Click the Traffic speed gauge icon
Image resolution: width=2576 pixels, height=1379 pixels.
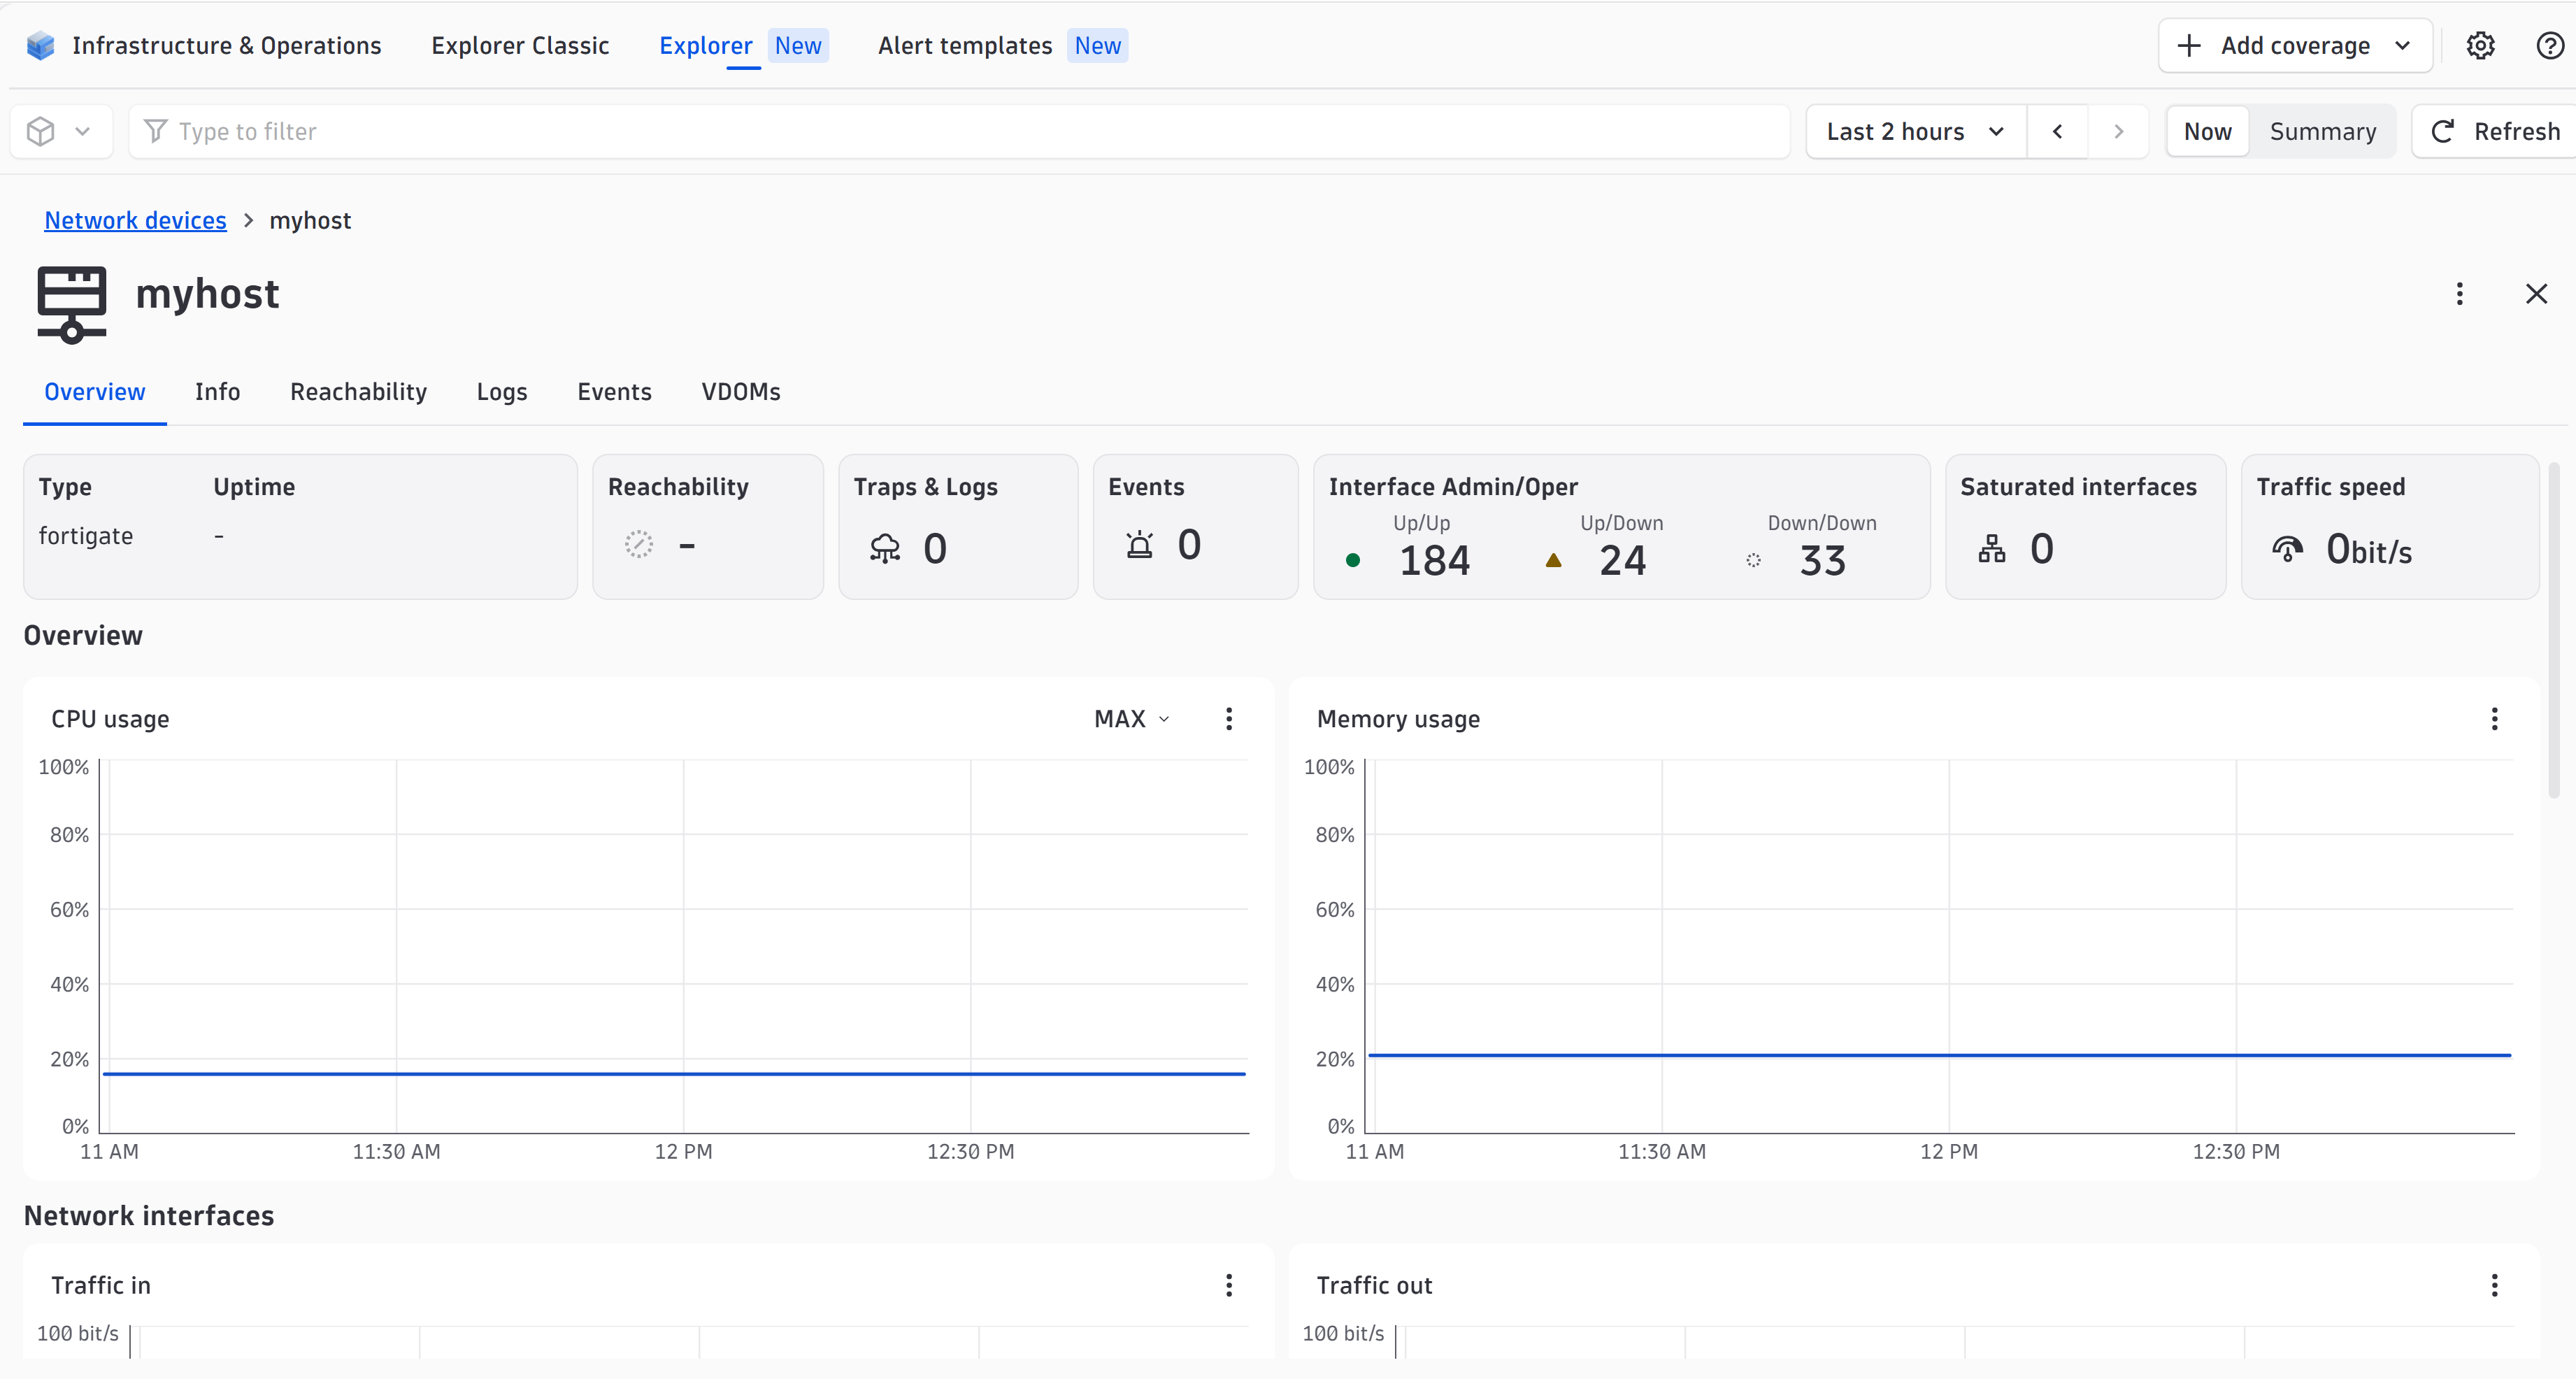(x=2287, y=549)
